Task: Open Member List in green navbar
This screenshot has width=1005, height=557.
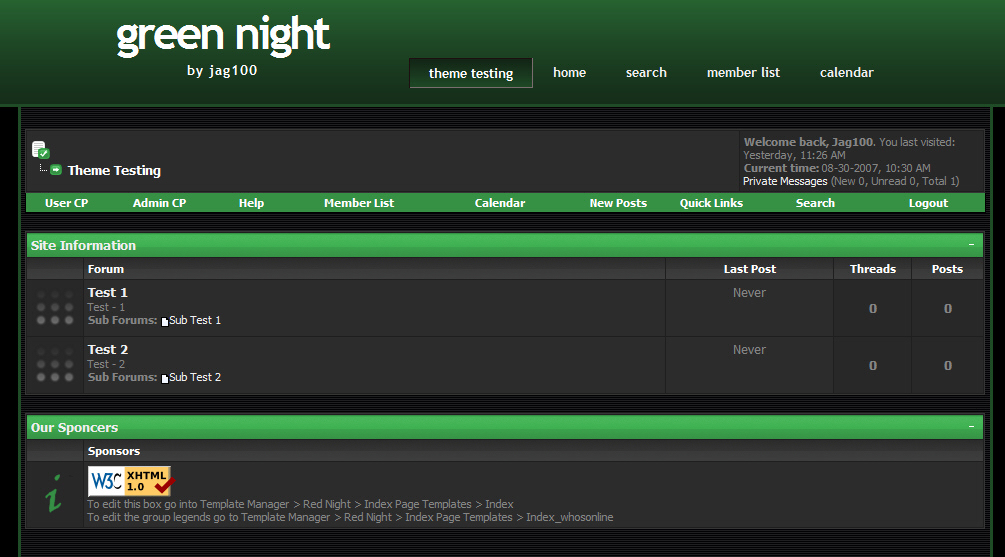Action: click(x=359, y=203)
